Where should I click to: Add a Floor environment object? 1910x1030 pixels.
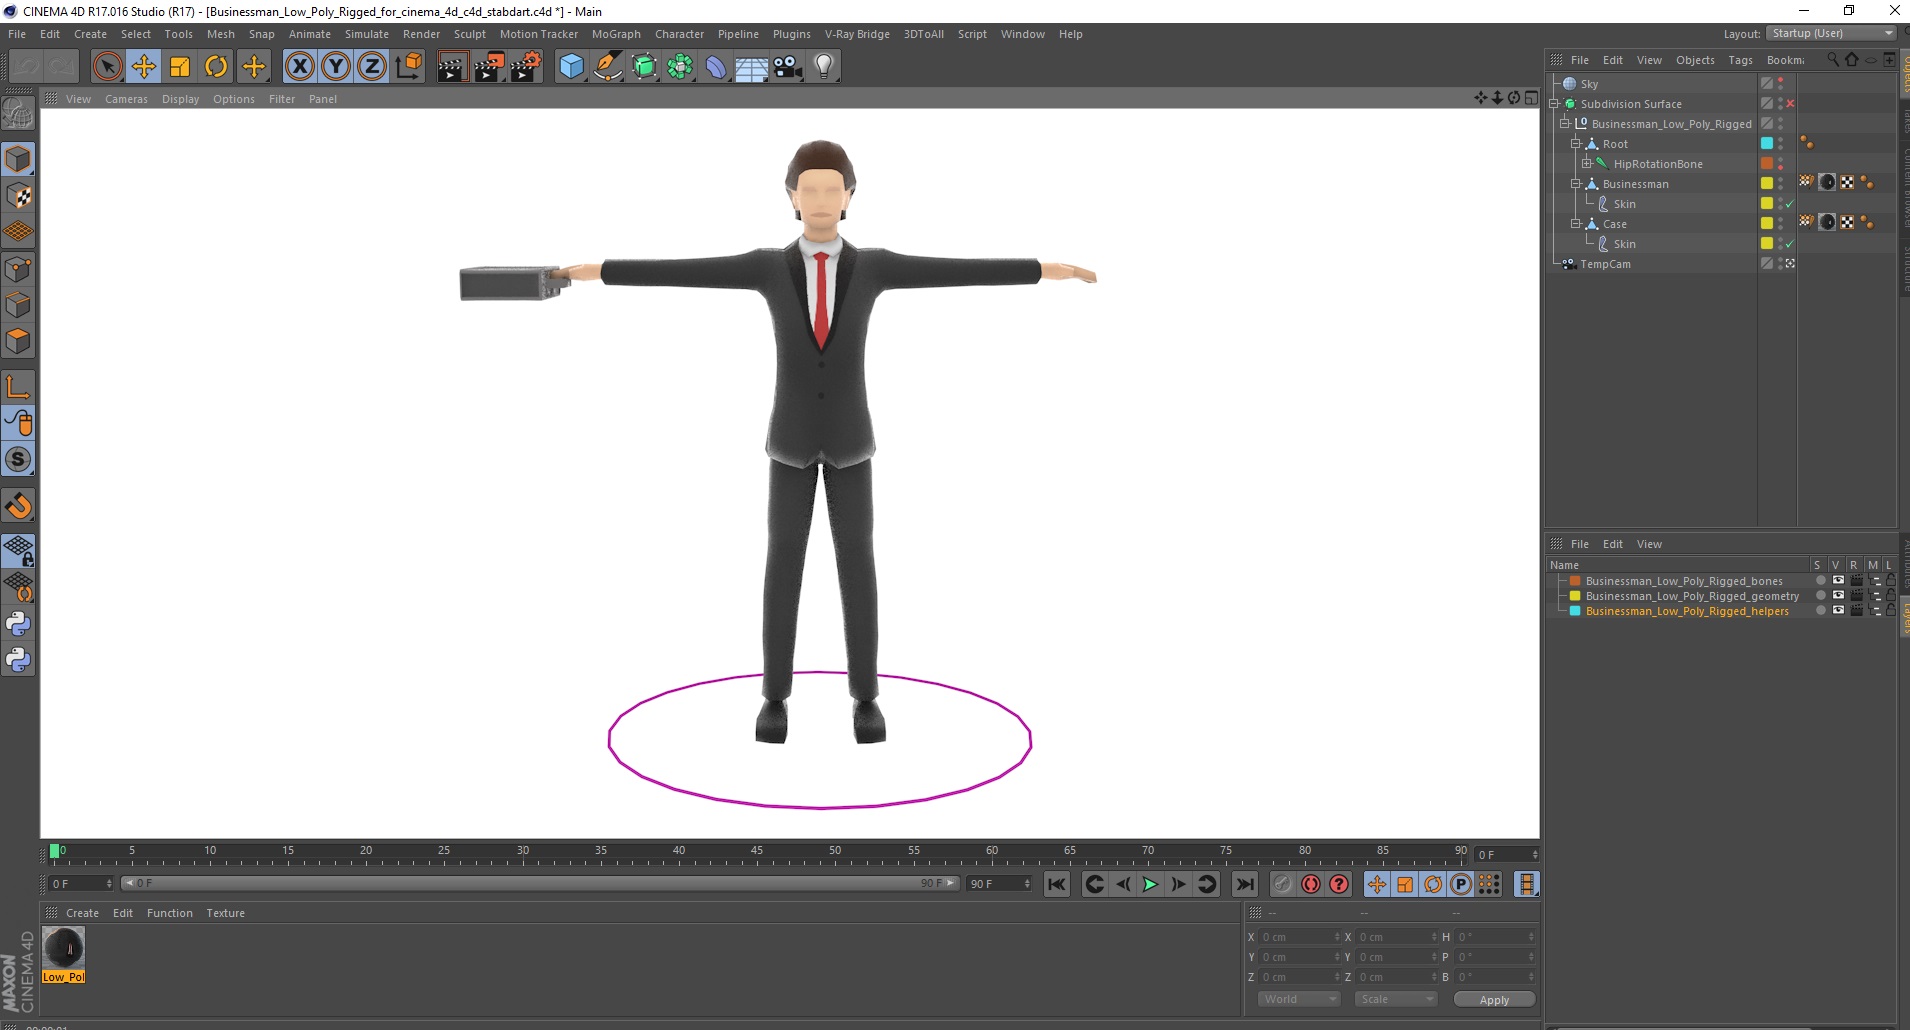click(752, 67)
